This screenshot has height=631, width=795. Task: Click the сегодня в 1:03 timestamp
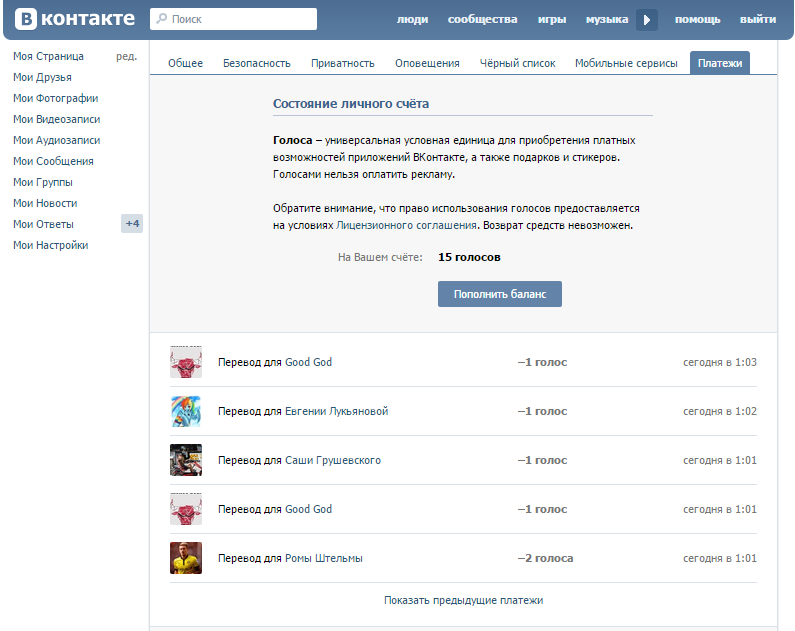point(719,362)
